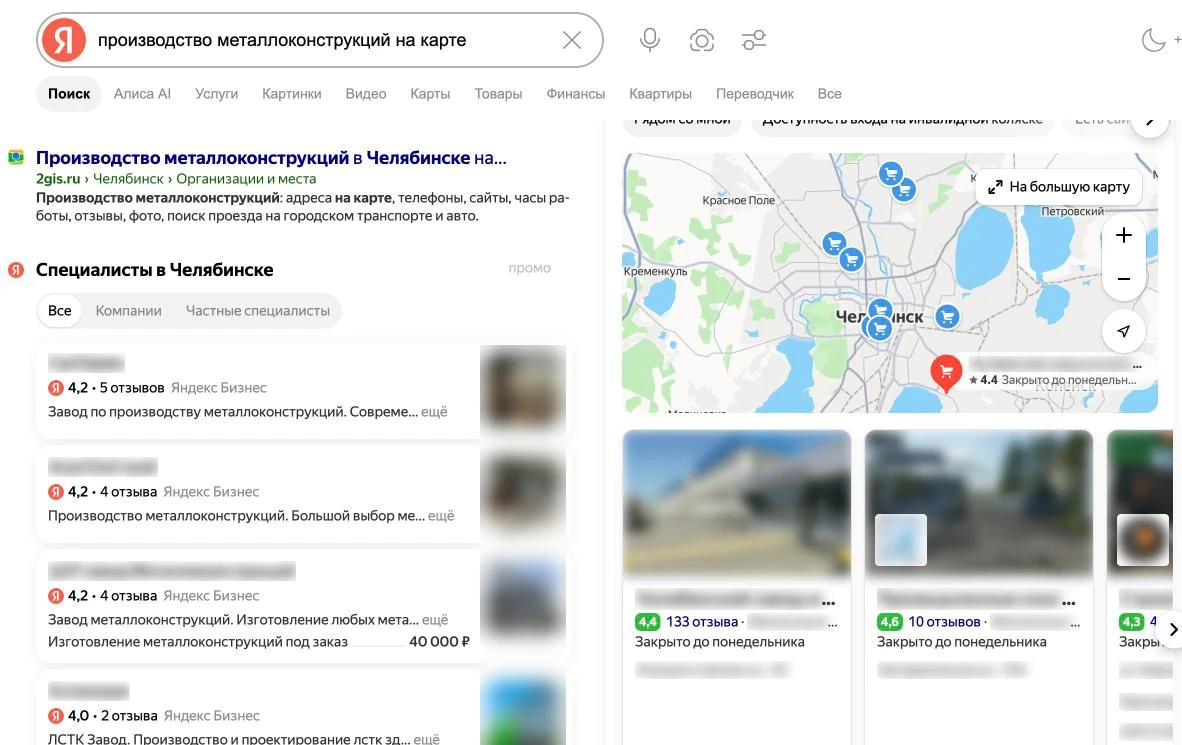Switch to the Товары tab
Viewport: 1182px width, 745px height.
coord(498,94)
